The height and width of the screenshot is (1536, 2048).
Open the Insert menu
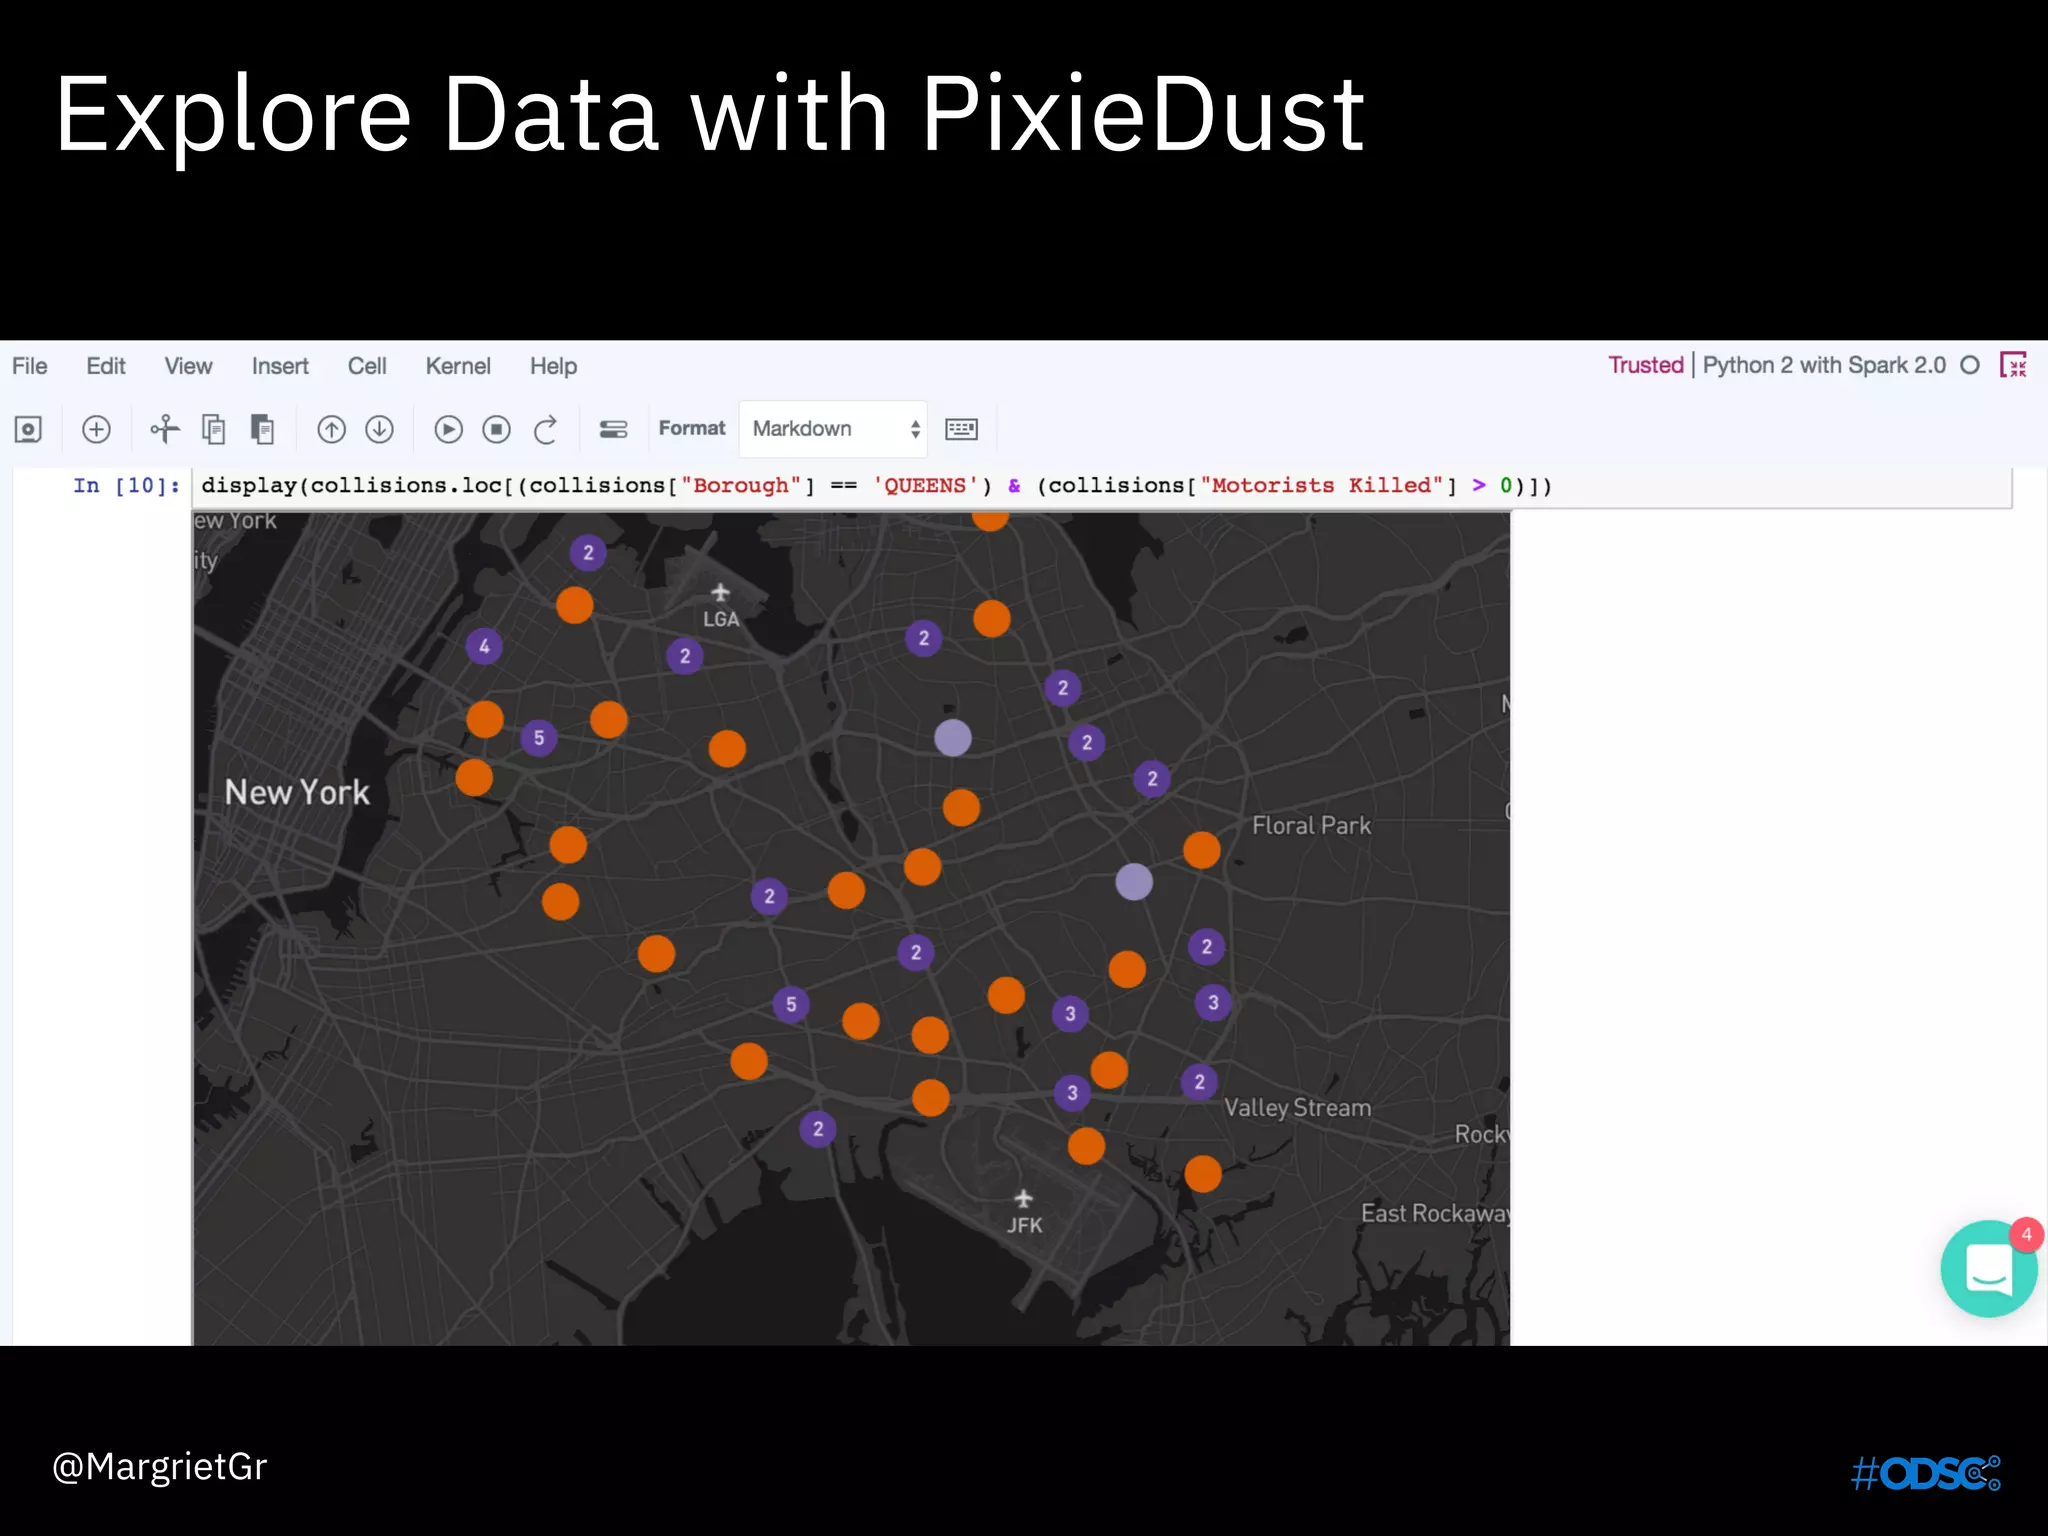click(280, 366)
